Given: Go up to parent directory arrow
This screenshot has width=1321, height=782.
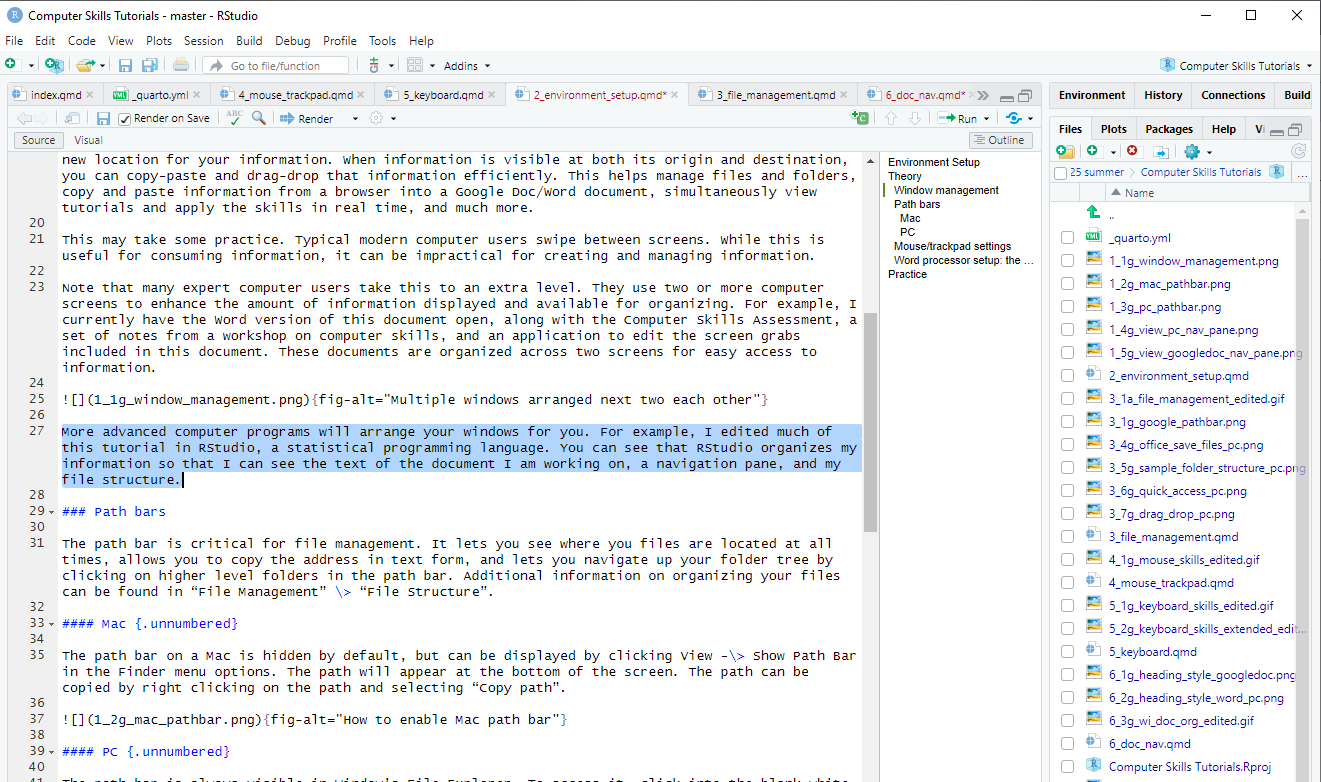Looking at the screenshot, I should [1094, 213].
